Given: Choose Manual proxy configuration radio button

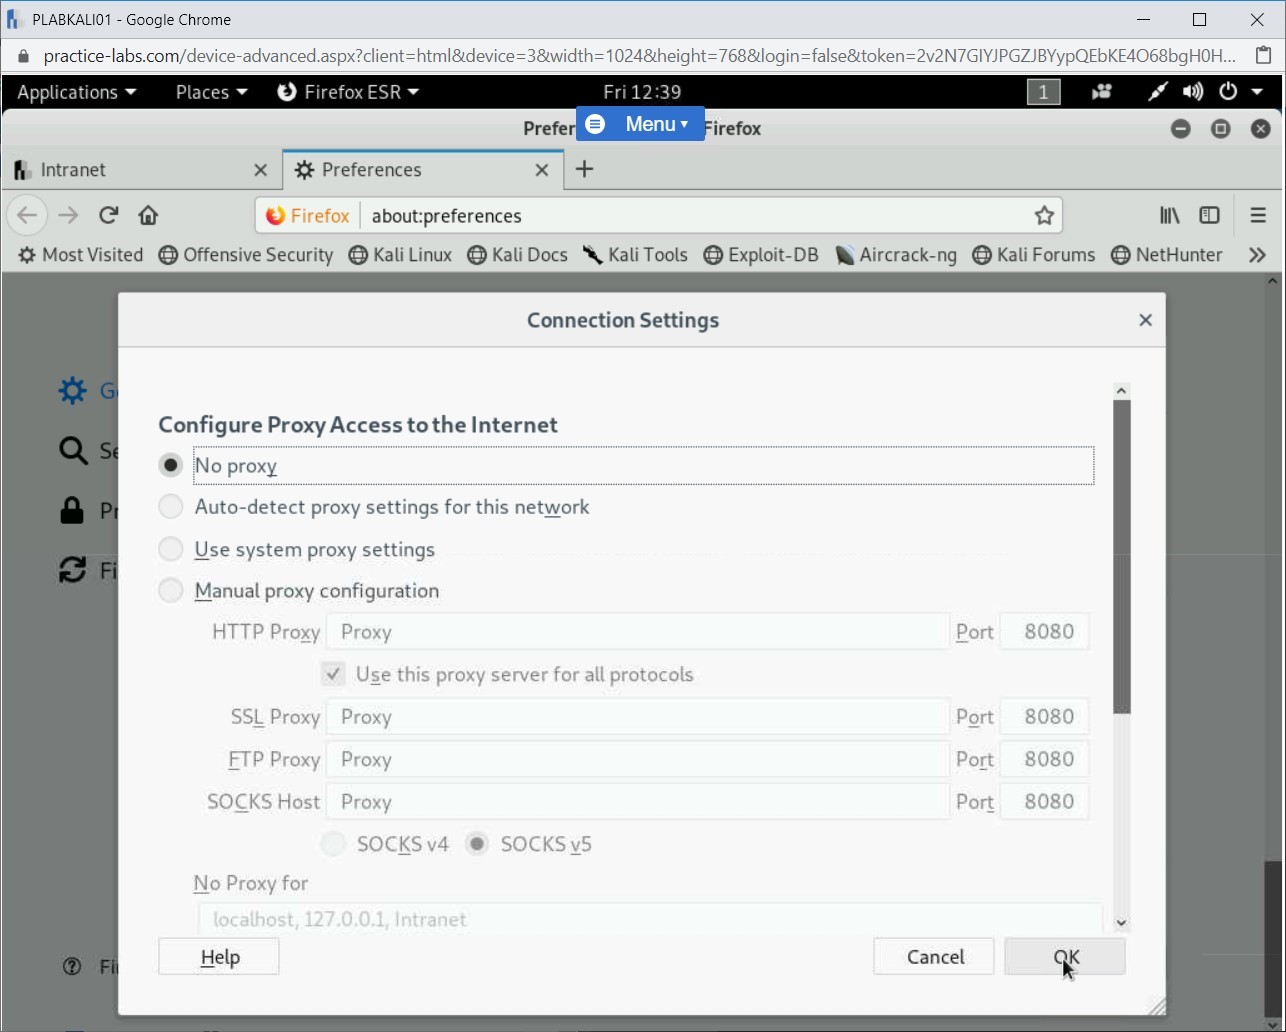Looking at the screenshot, I should 171,591.
